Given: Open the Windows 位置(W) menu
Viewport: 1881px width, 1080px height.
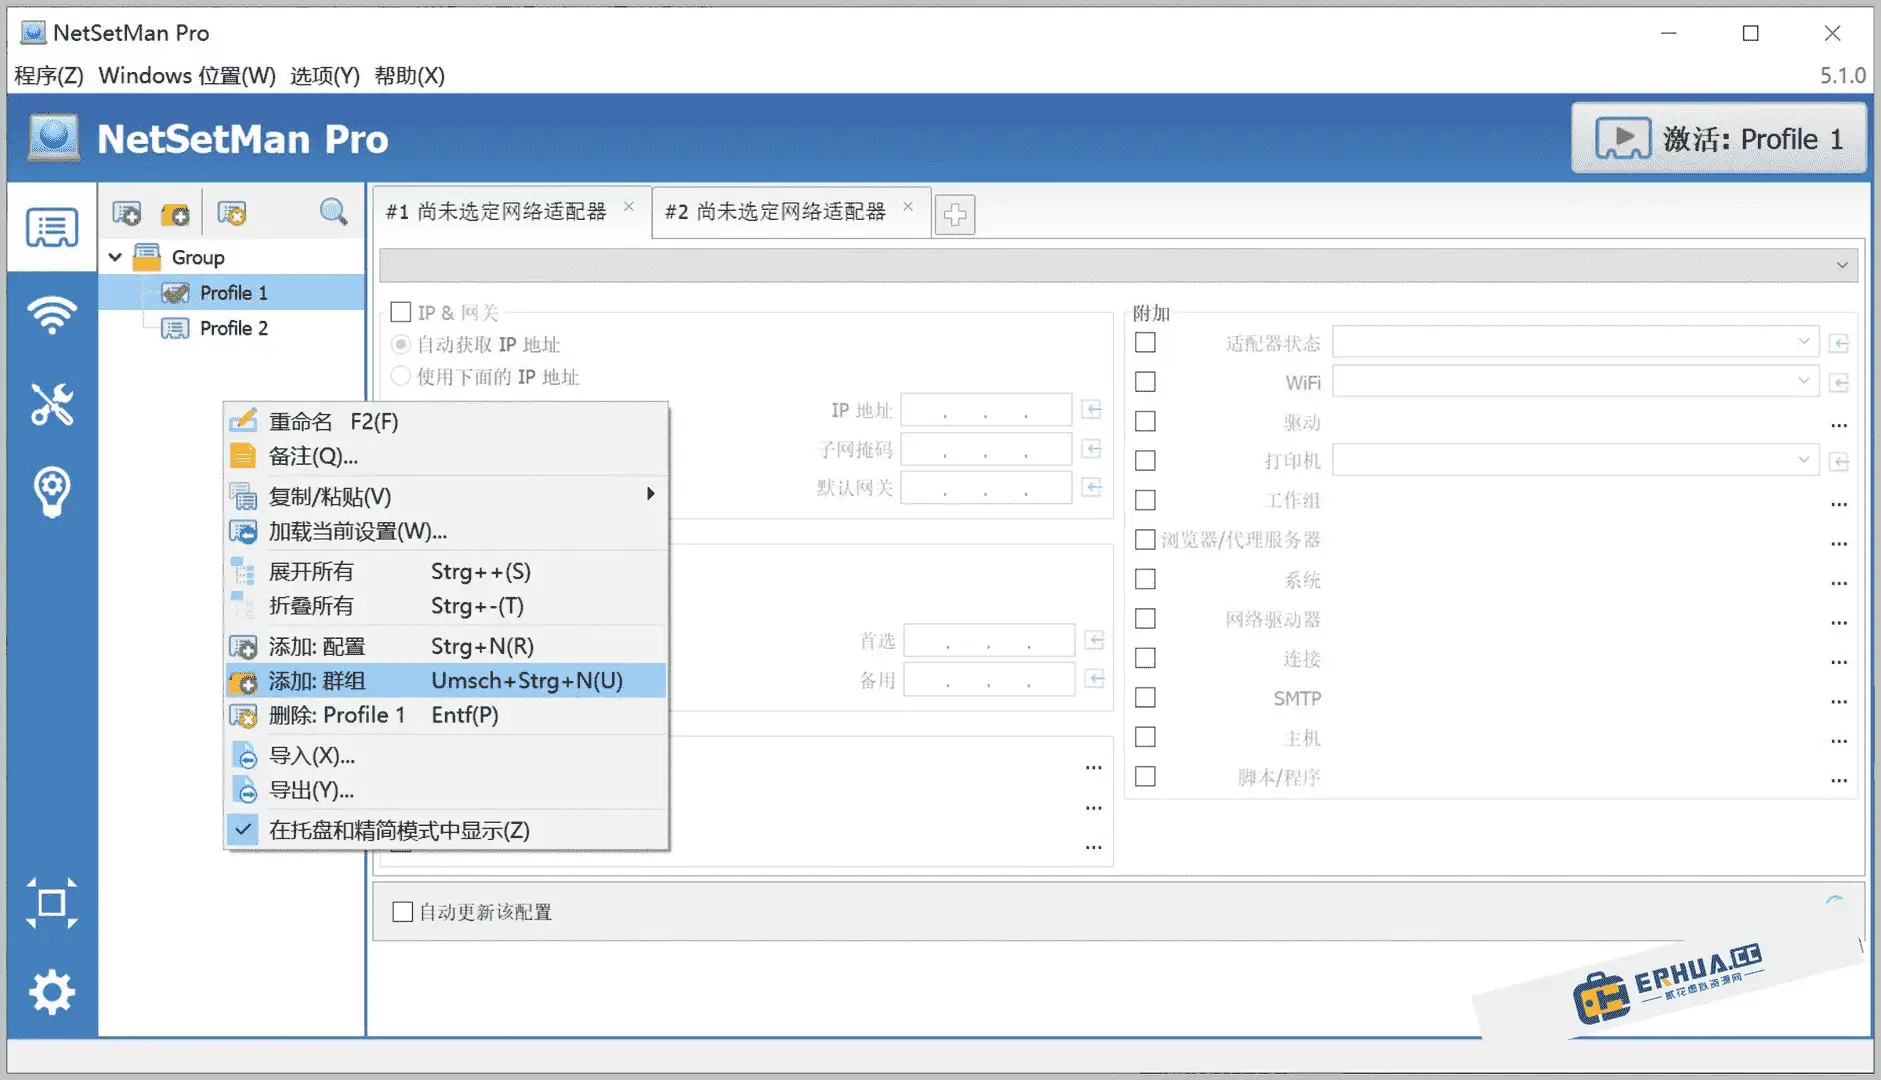Looking at the screenshot, I should coord(187,76).
